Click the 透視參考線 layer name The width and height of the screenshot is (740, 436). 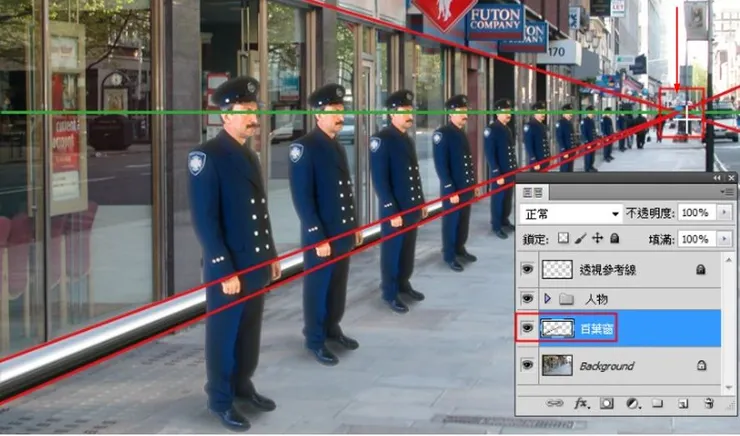[608, 270]
